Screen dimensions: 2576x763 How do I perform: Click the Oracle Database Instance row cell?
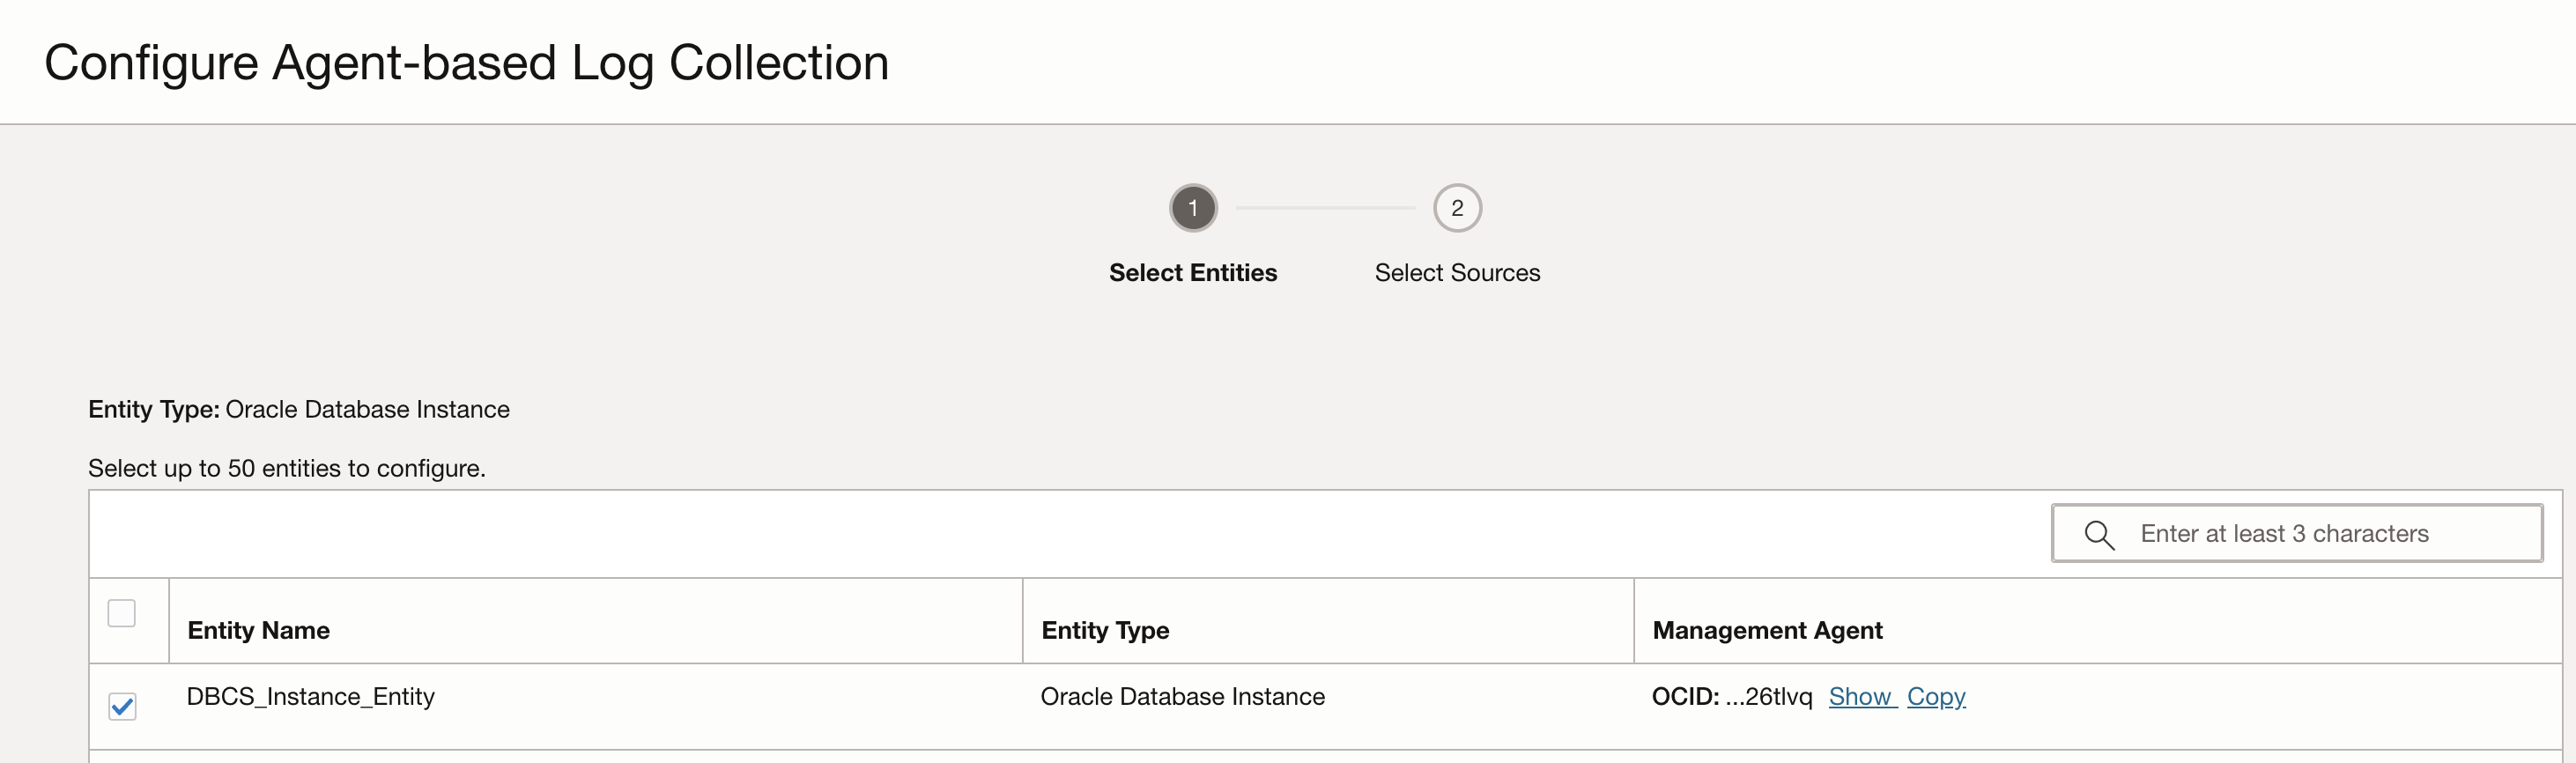(x=1182, y=697)
